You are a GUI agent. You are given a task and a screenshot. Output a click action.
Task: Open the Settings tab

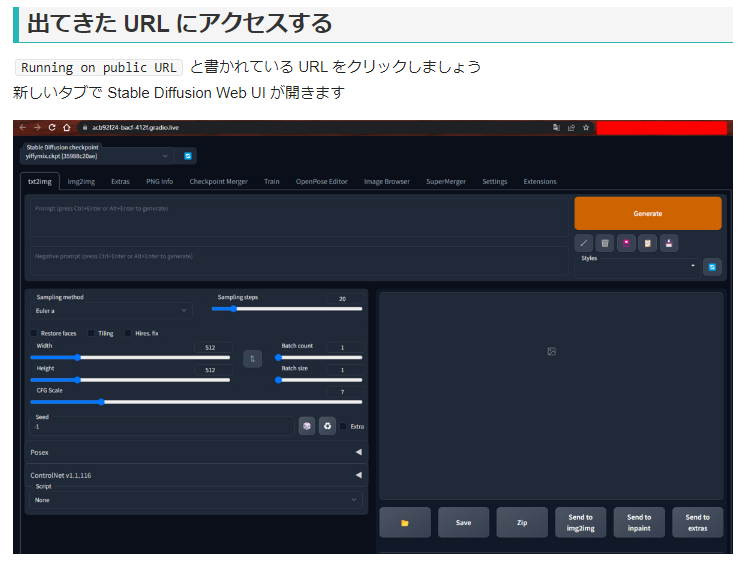pos(494,181)
